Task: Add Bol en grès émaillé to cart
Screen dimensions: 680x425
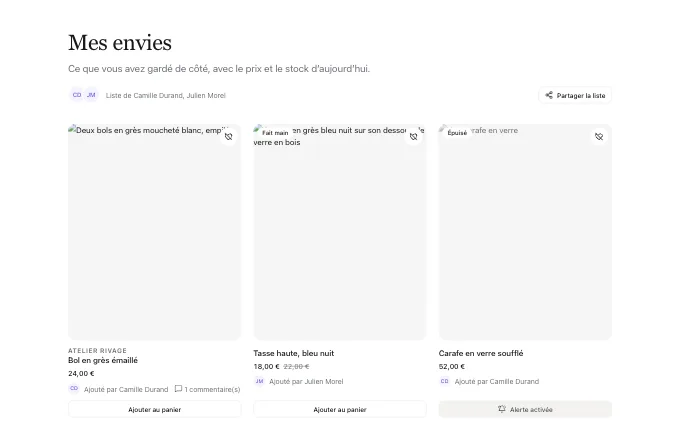Action: [x=154, y=409]
